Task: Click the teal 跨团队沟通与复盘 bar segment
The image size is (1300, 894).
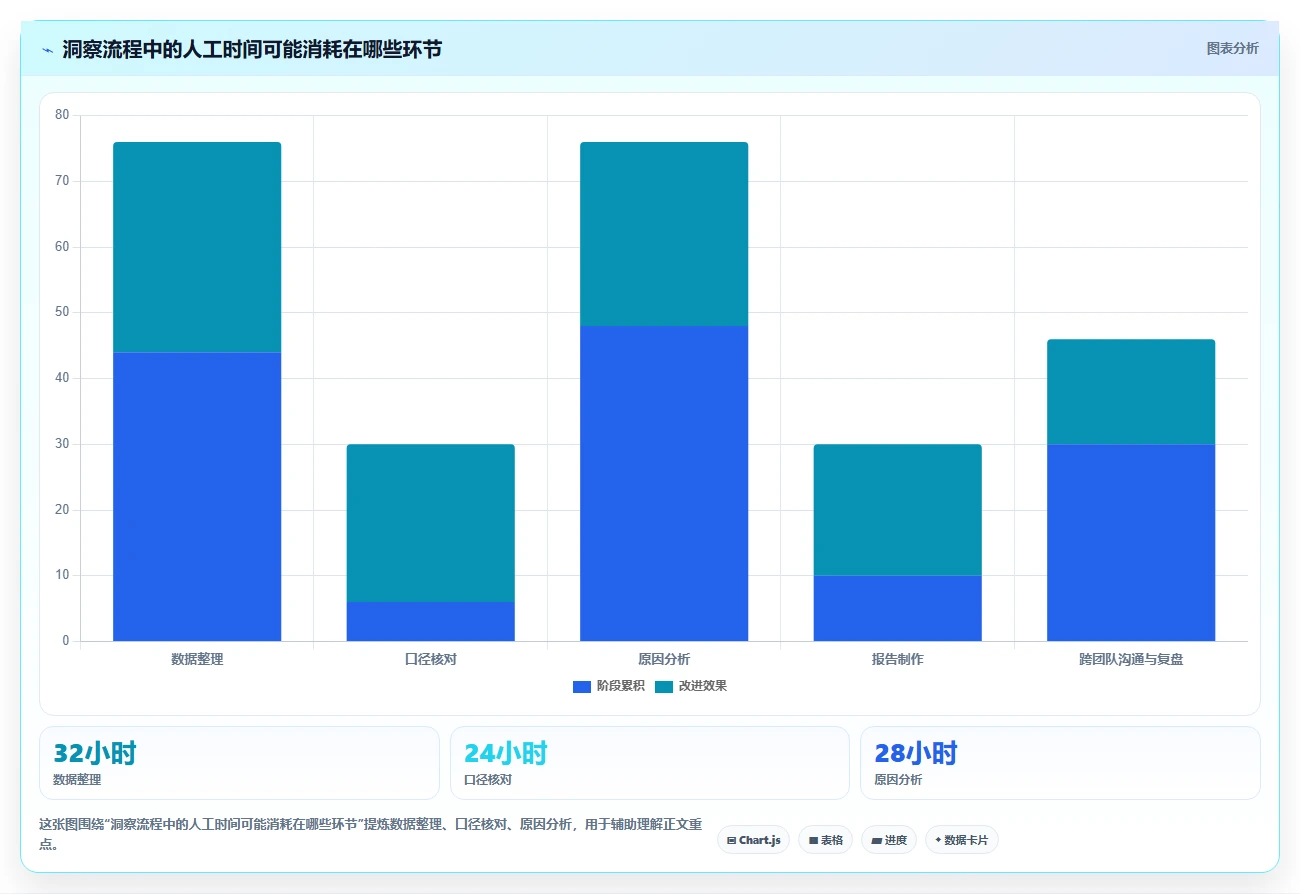Action: pyautogui.click(x=1131, y=391)
